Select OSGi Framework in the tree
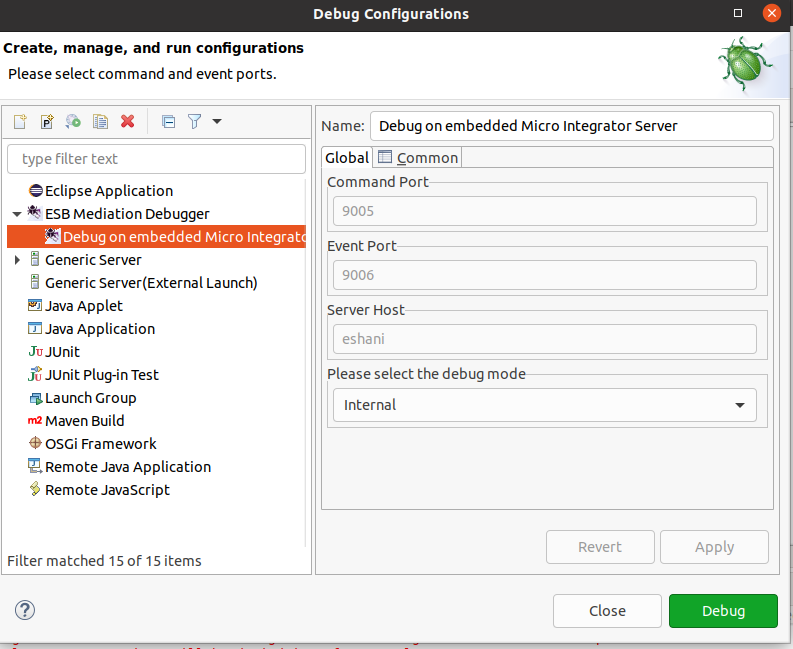This screenshot has height=649, width=793. 101,444
